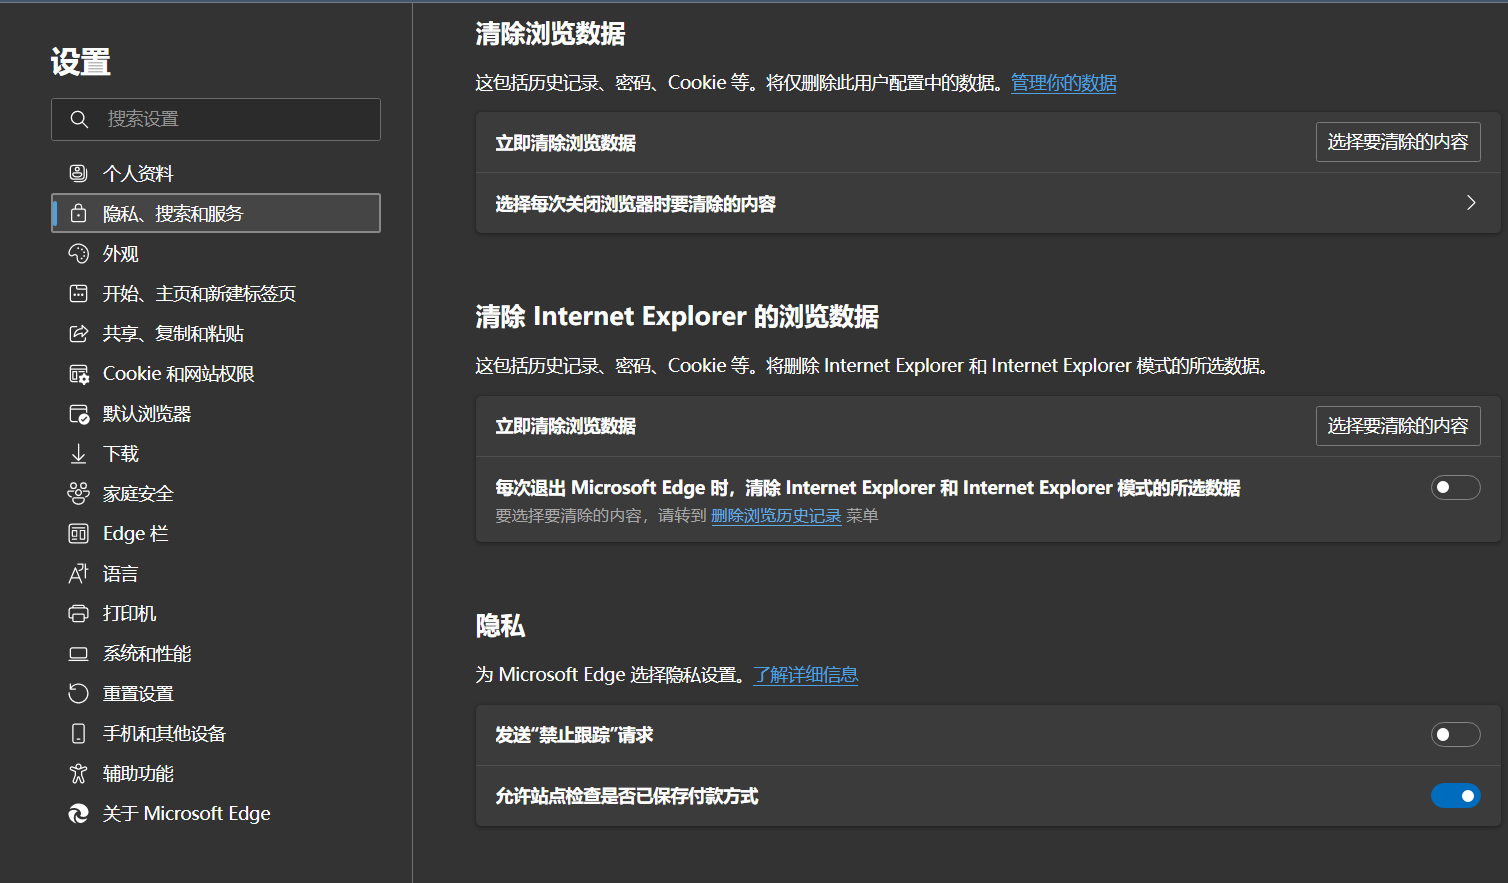Screen dimensions: 1508x883
Task: Click the 设置 page title
Action: (81, 62)
